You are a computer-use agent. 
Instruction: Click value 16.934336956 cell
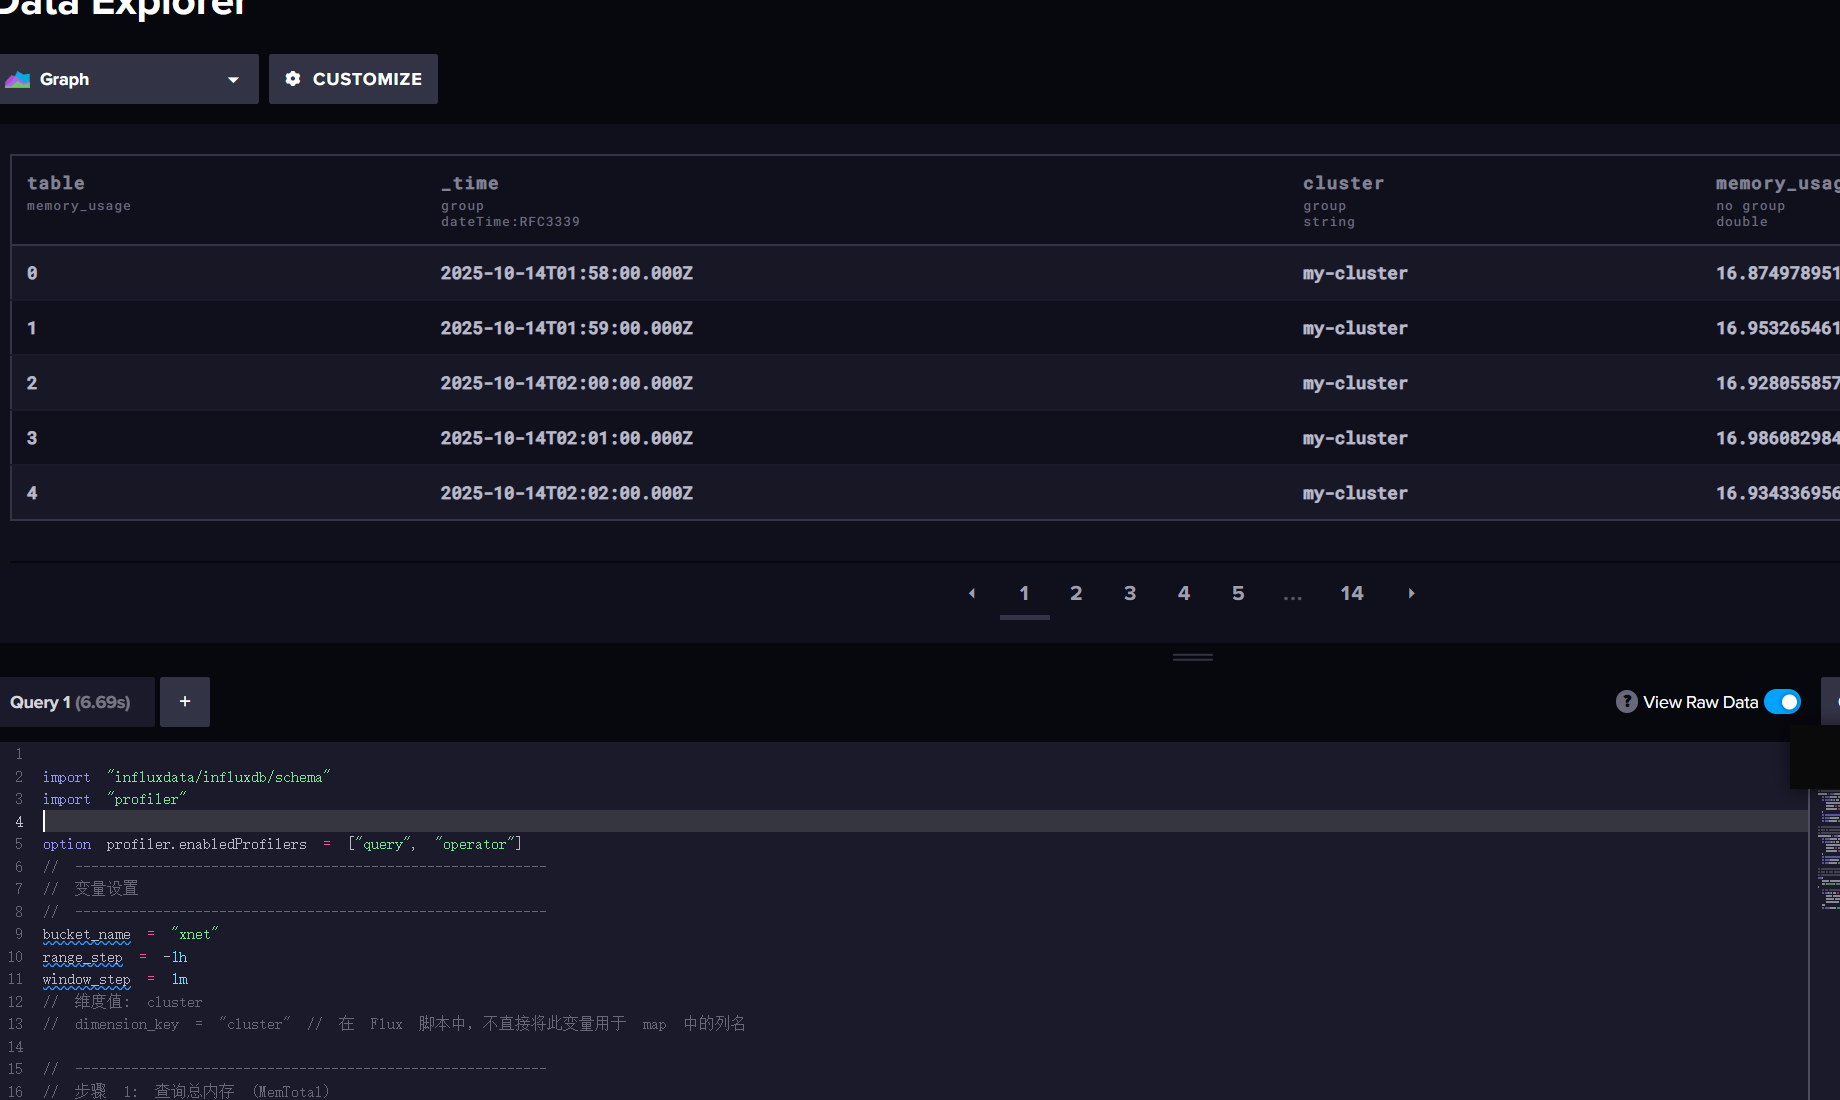(x=1777, y=493)
